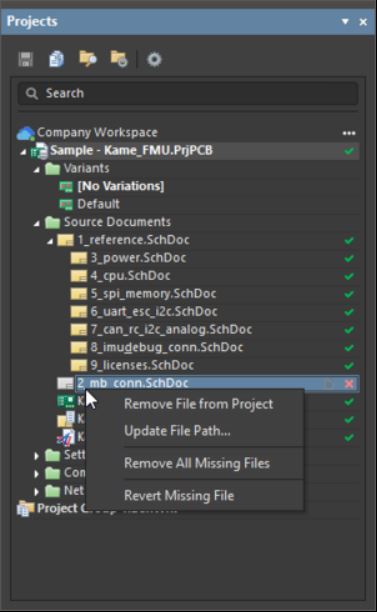Click the Search input field
The width and height of the screenshot is (377, 612).
click(188, 93)
